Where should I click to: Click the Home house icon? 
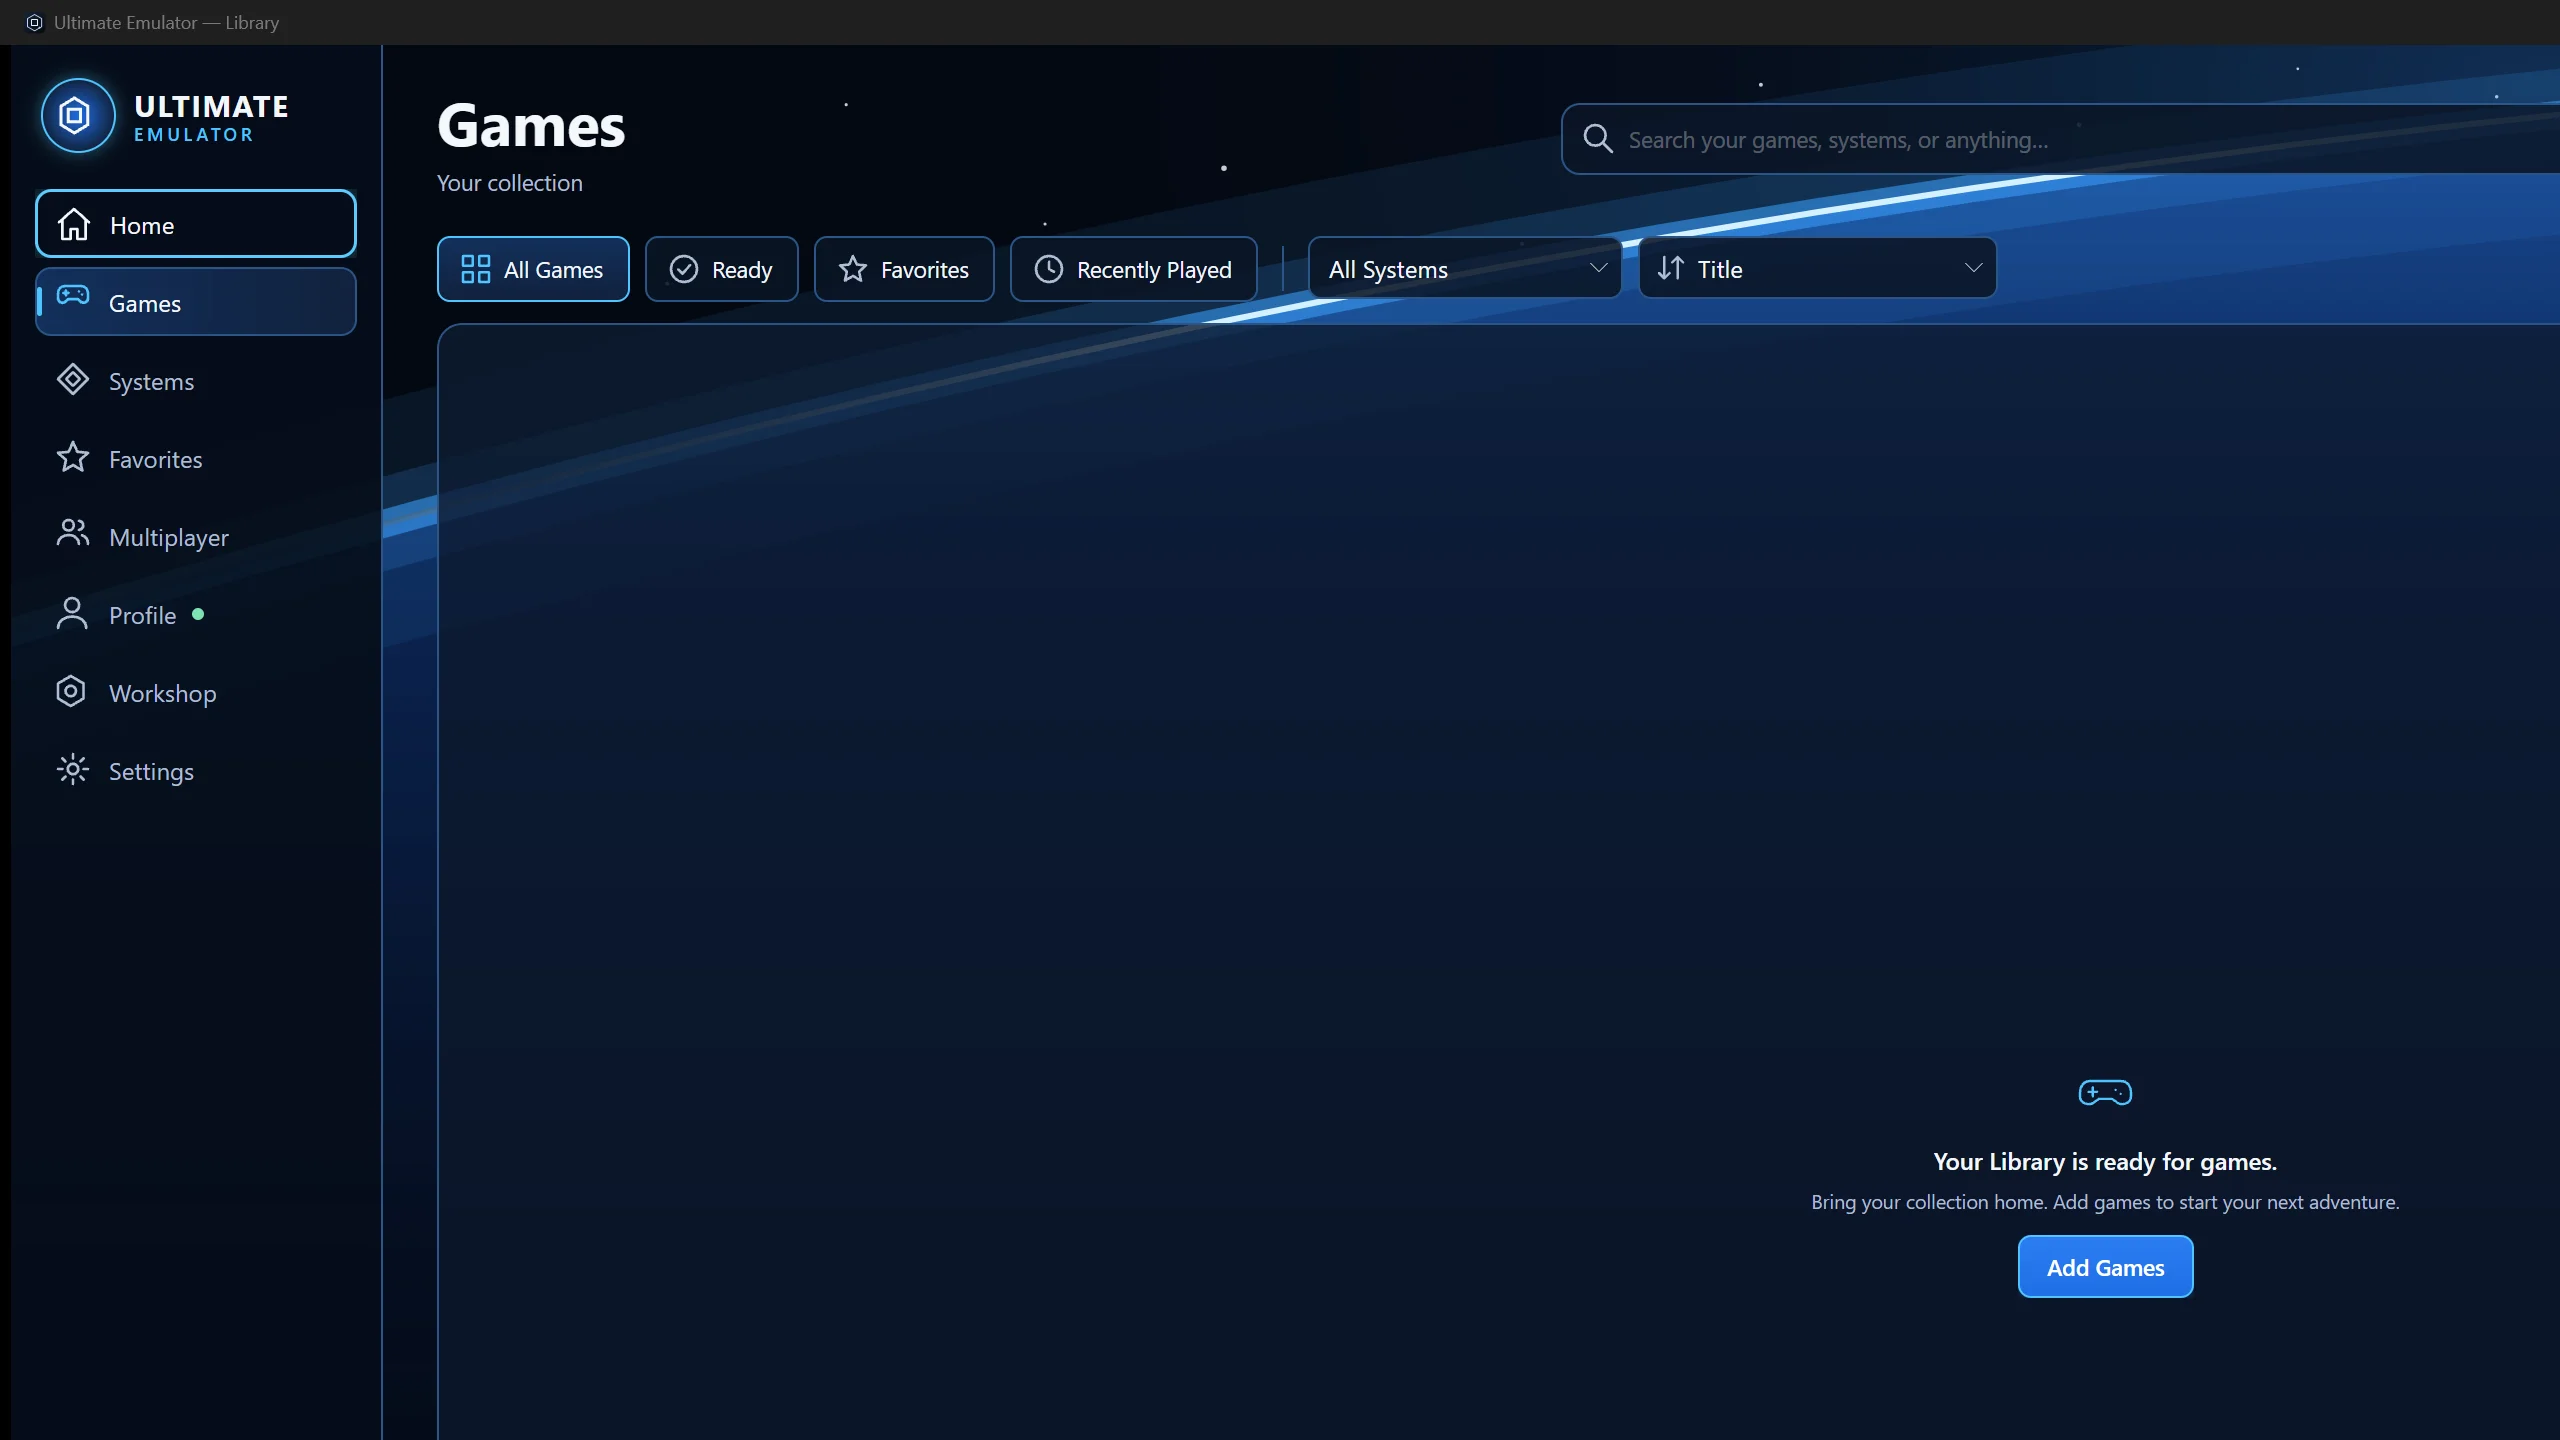74,225
